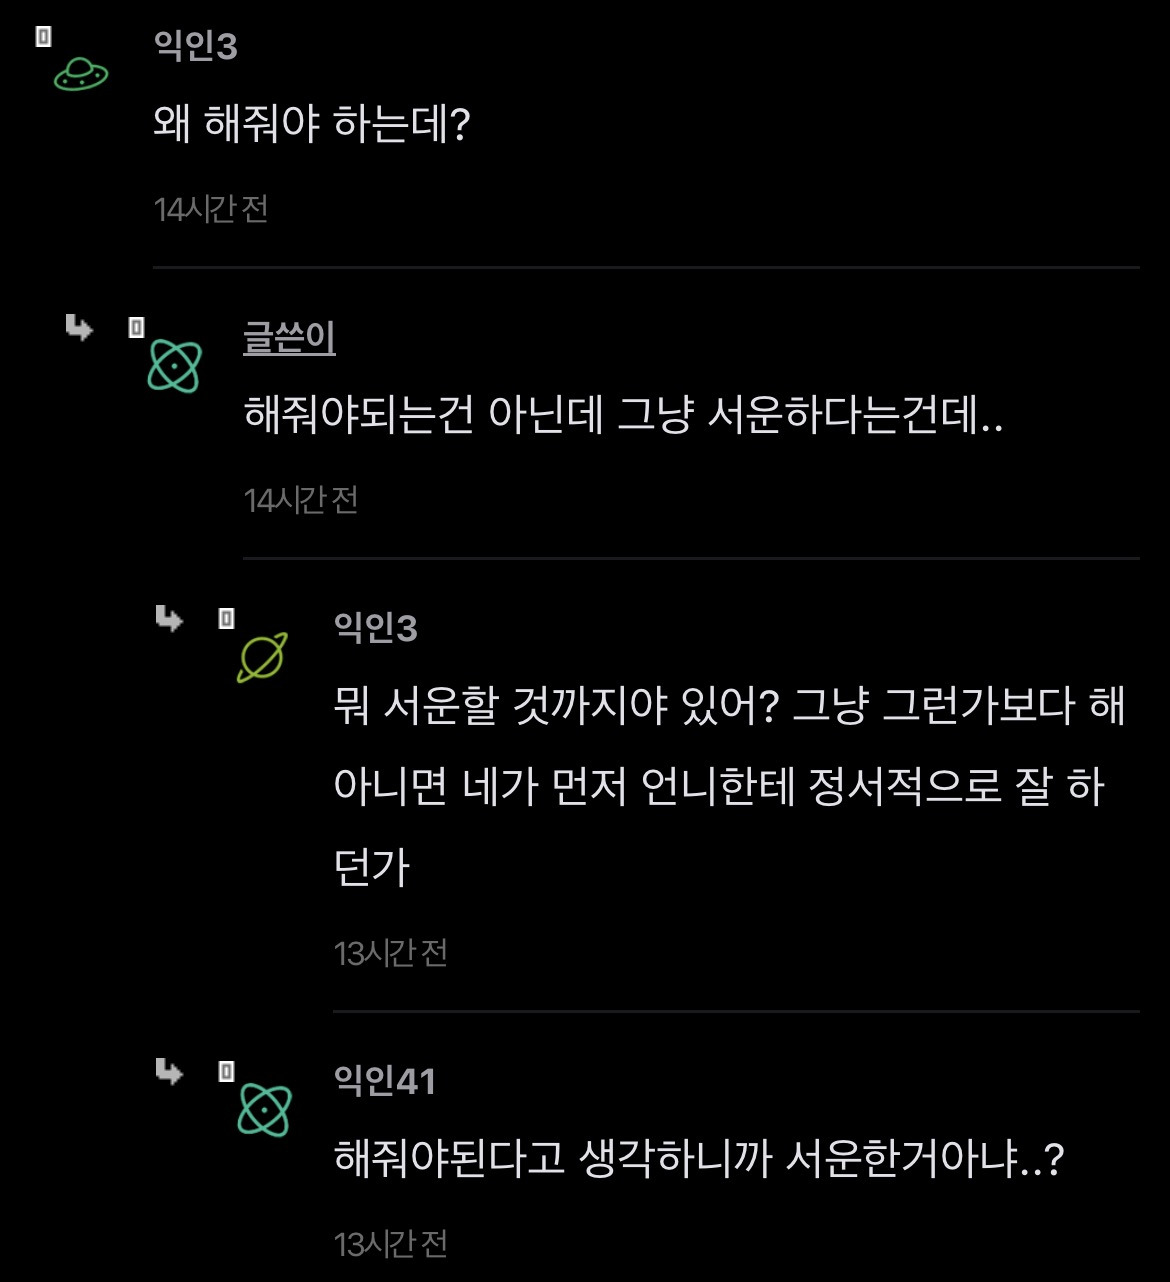Click the 익인3 username next to planet avatar
This screenshot has height=1282, width=1170.
point(376,628)
